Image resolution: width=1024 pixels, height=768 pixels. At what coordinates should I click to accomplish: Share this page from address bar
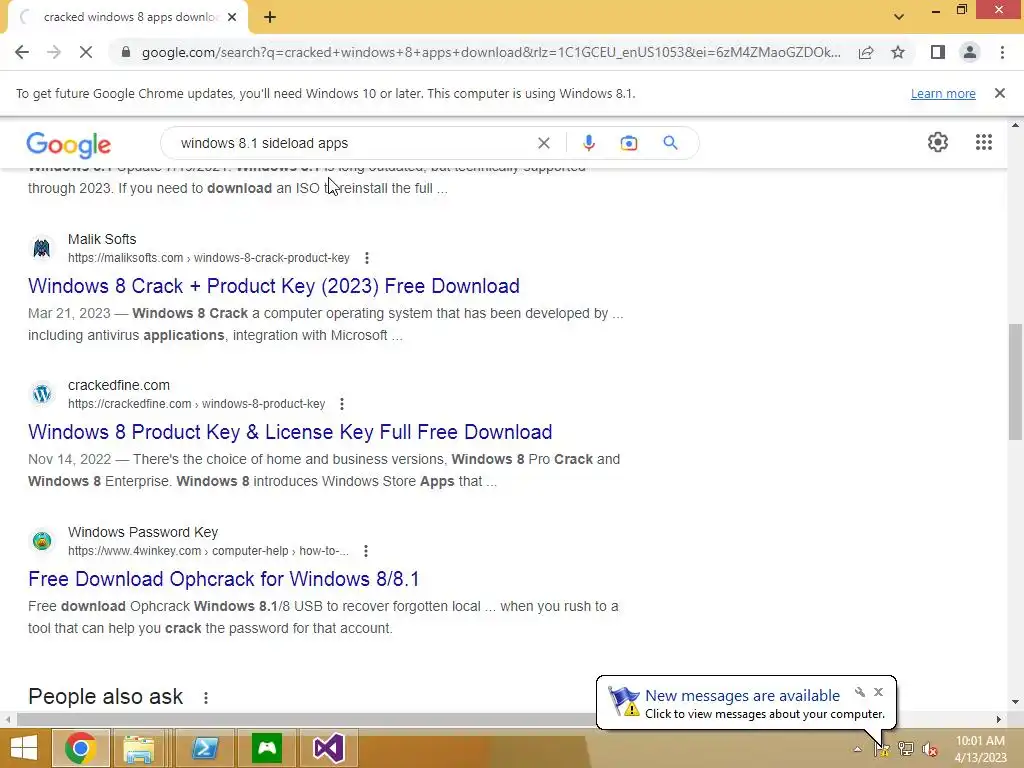click(x=866, y=52)
